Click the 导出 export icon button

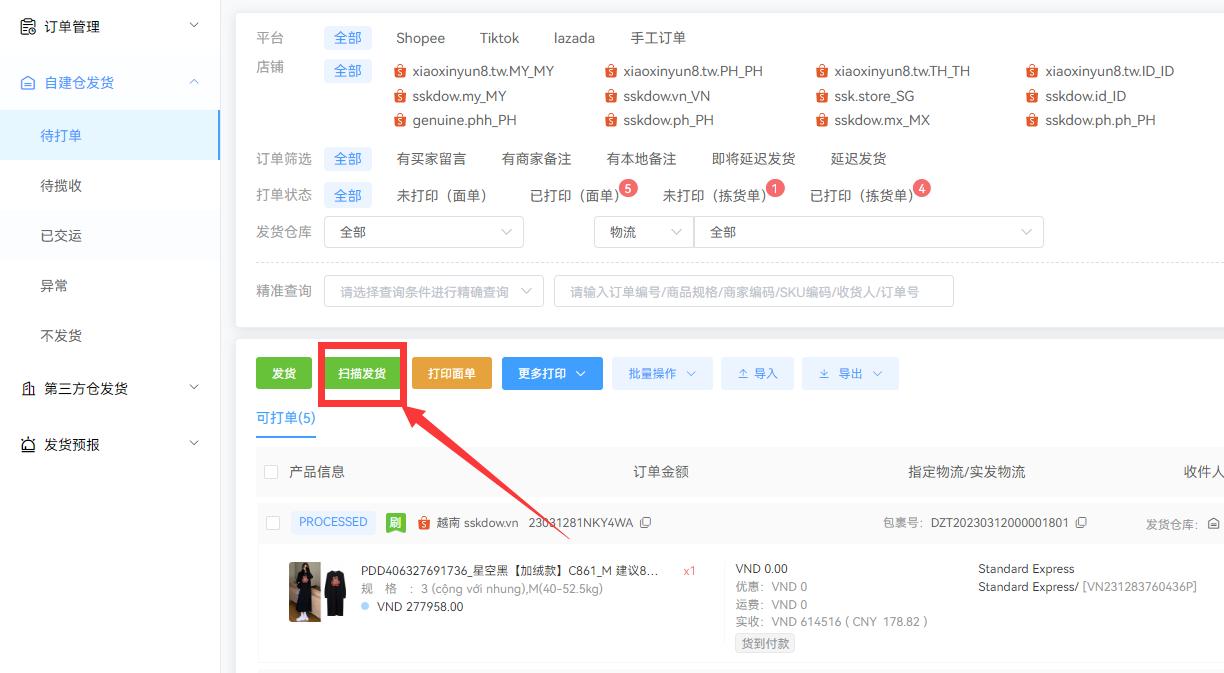(849, 373)
